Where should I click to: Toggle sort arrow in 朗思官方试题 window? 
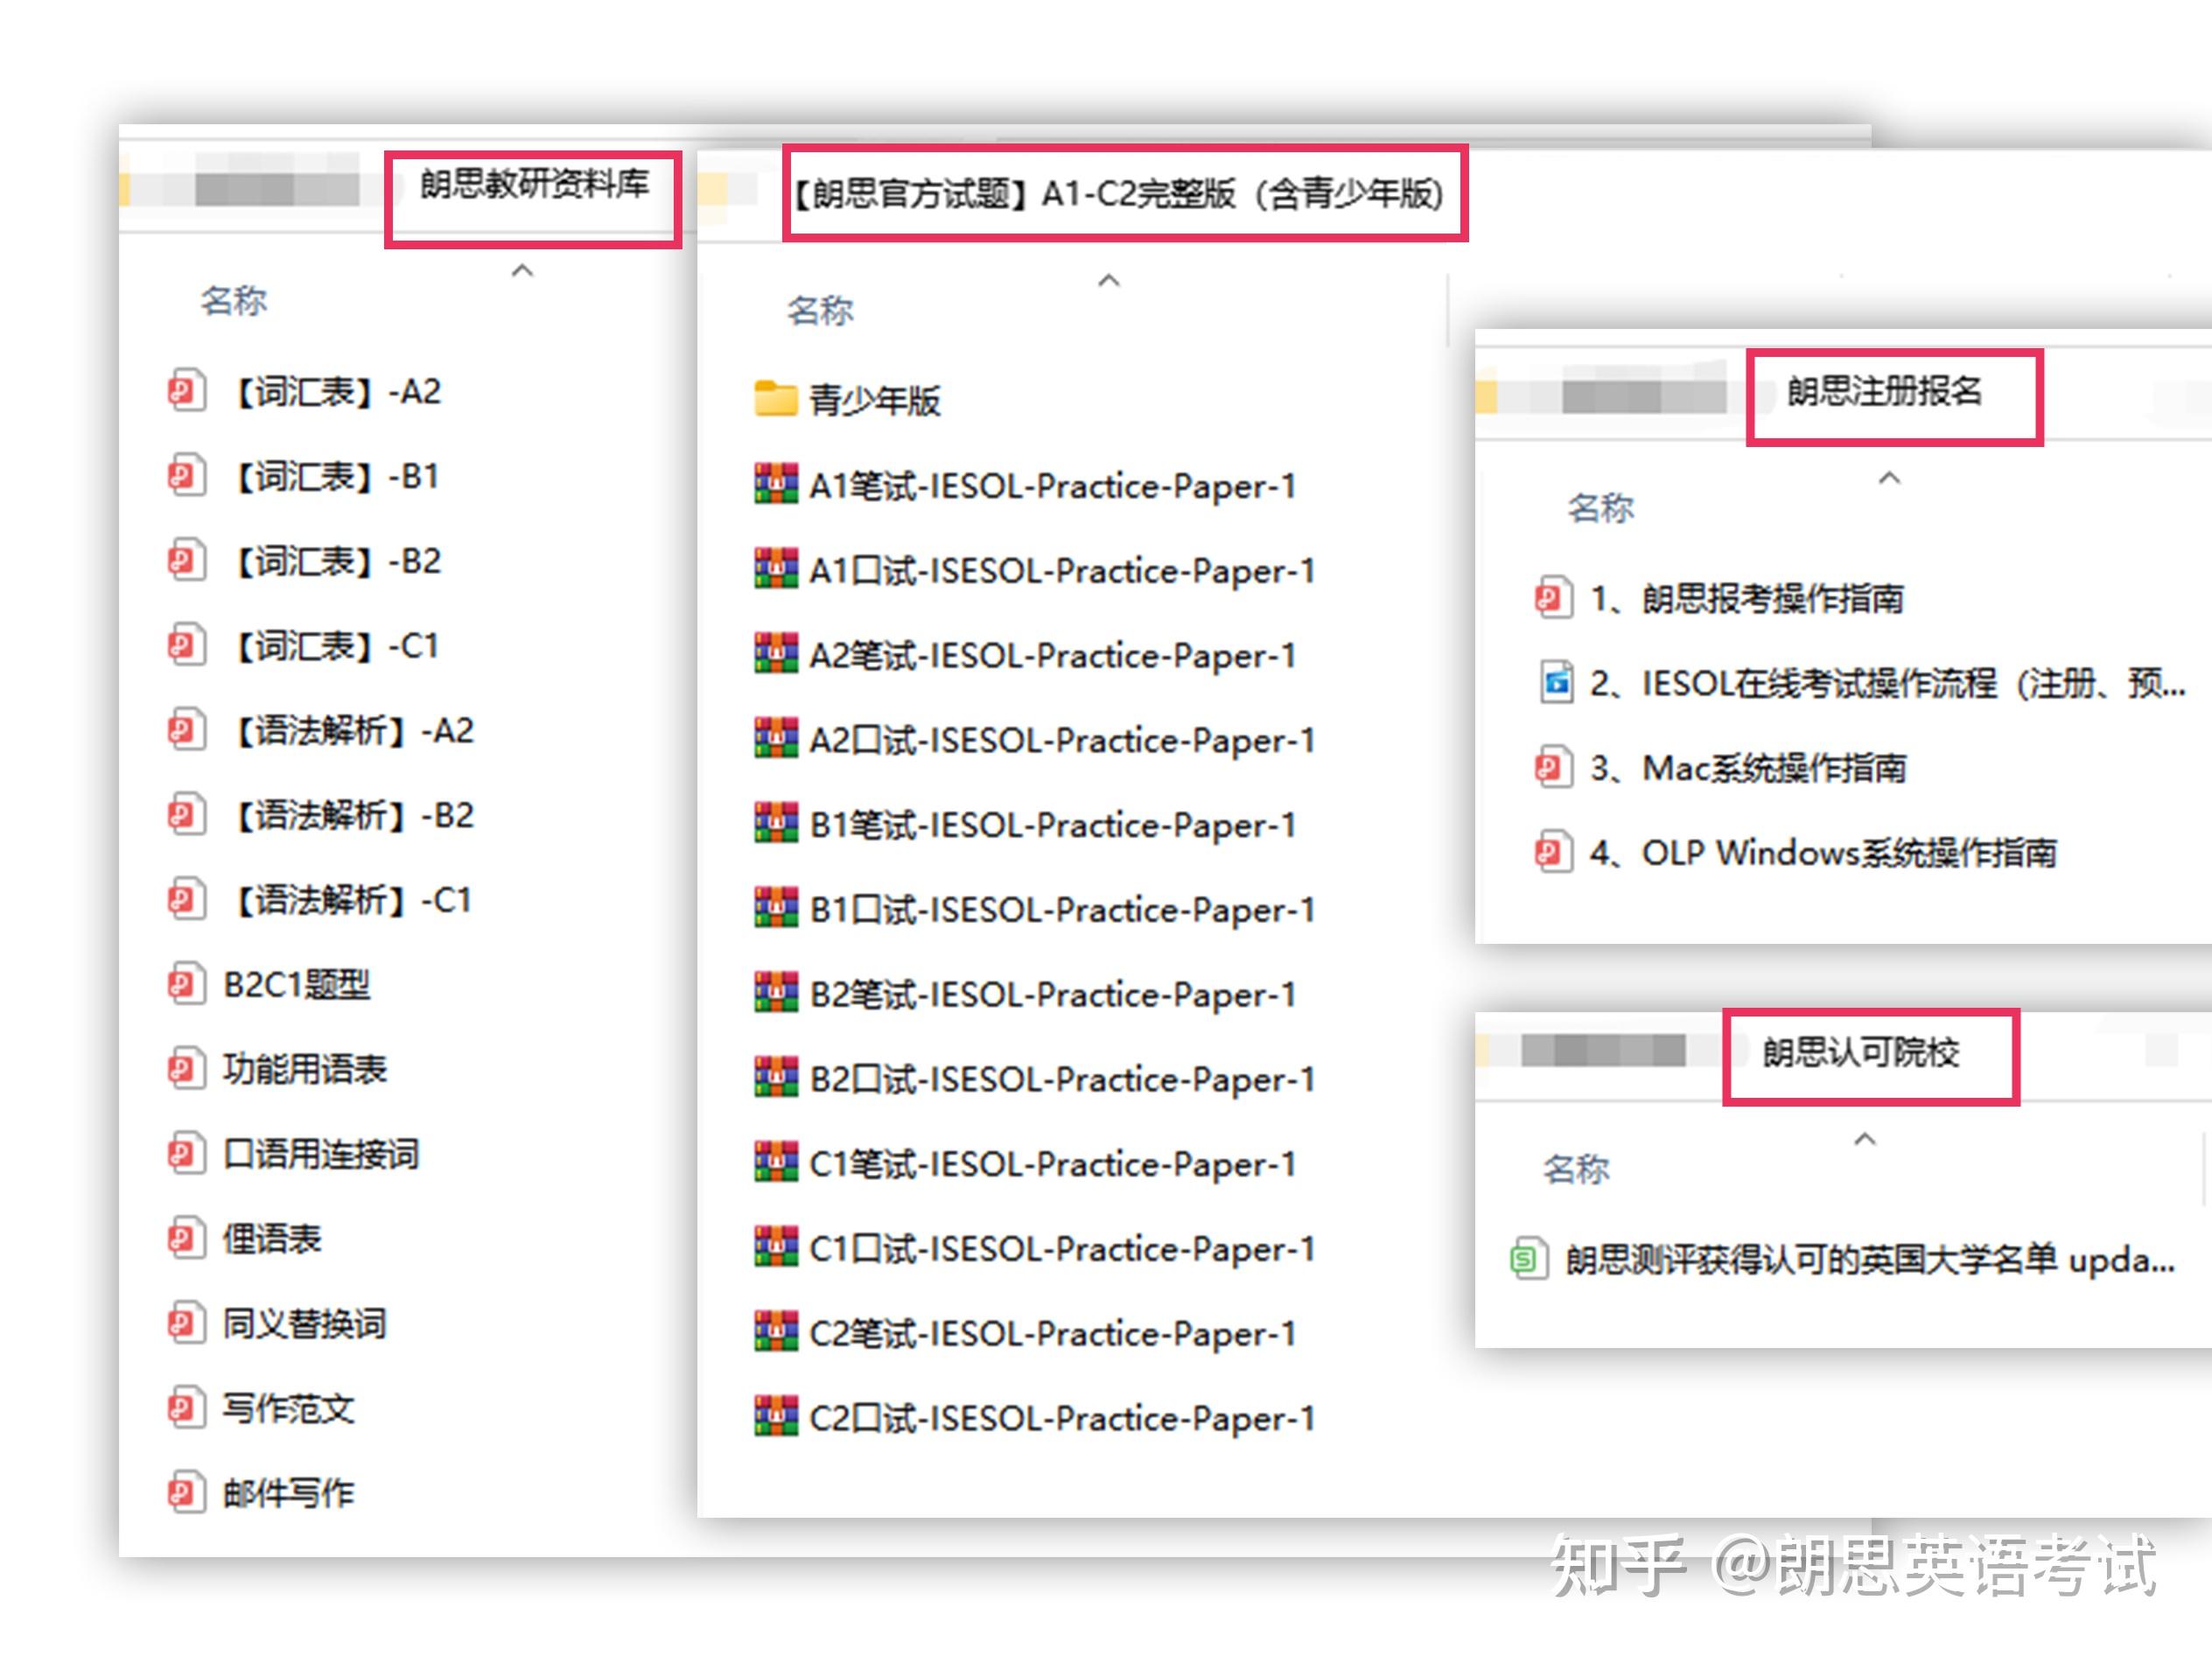click(1109, 281)
